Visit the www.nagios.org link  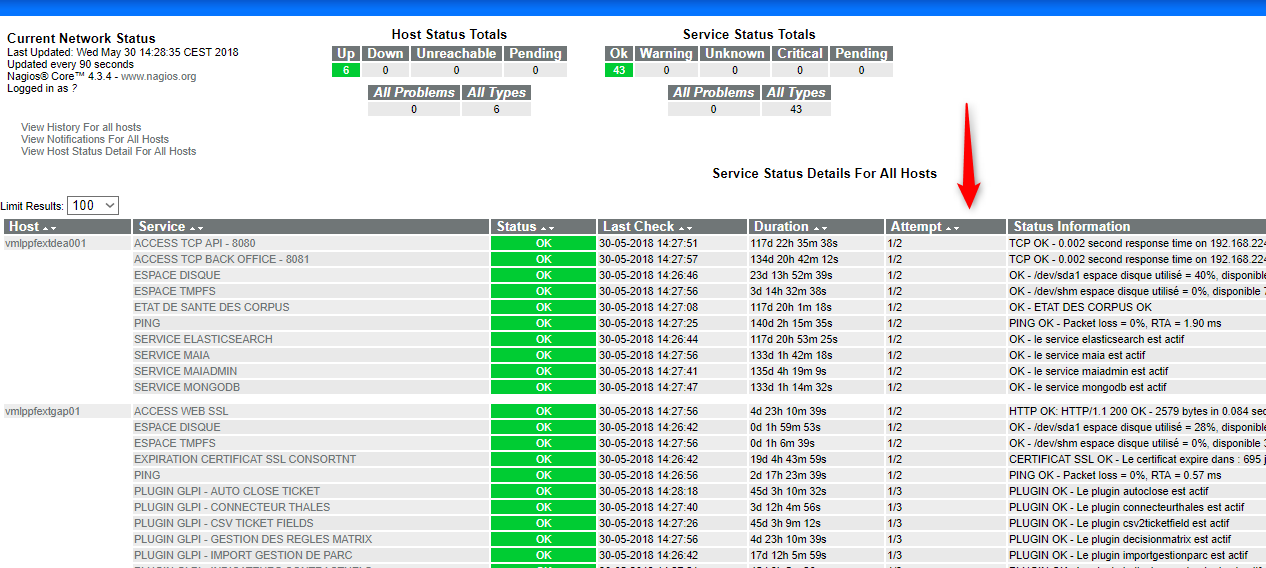(158, 76)
